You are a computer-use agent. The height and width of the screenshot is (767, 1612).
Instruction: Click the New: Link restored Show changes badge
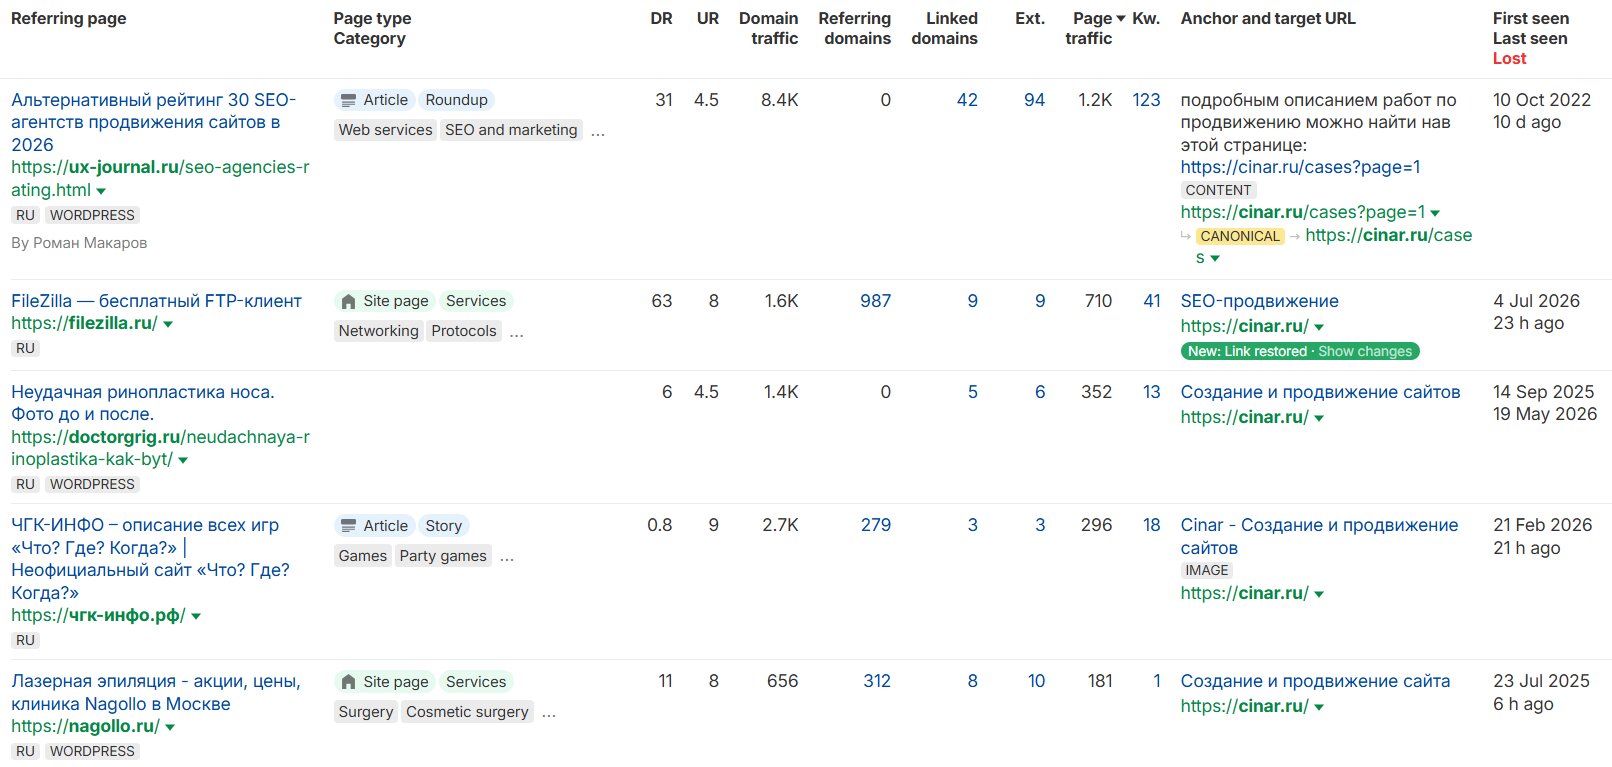(1300, 351)
